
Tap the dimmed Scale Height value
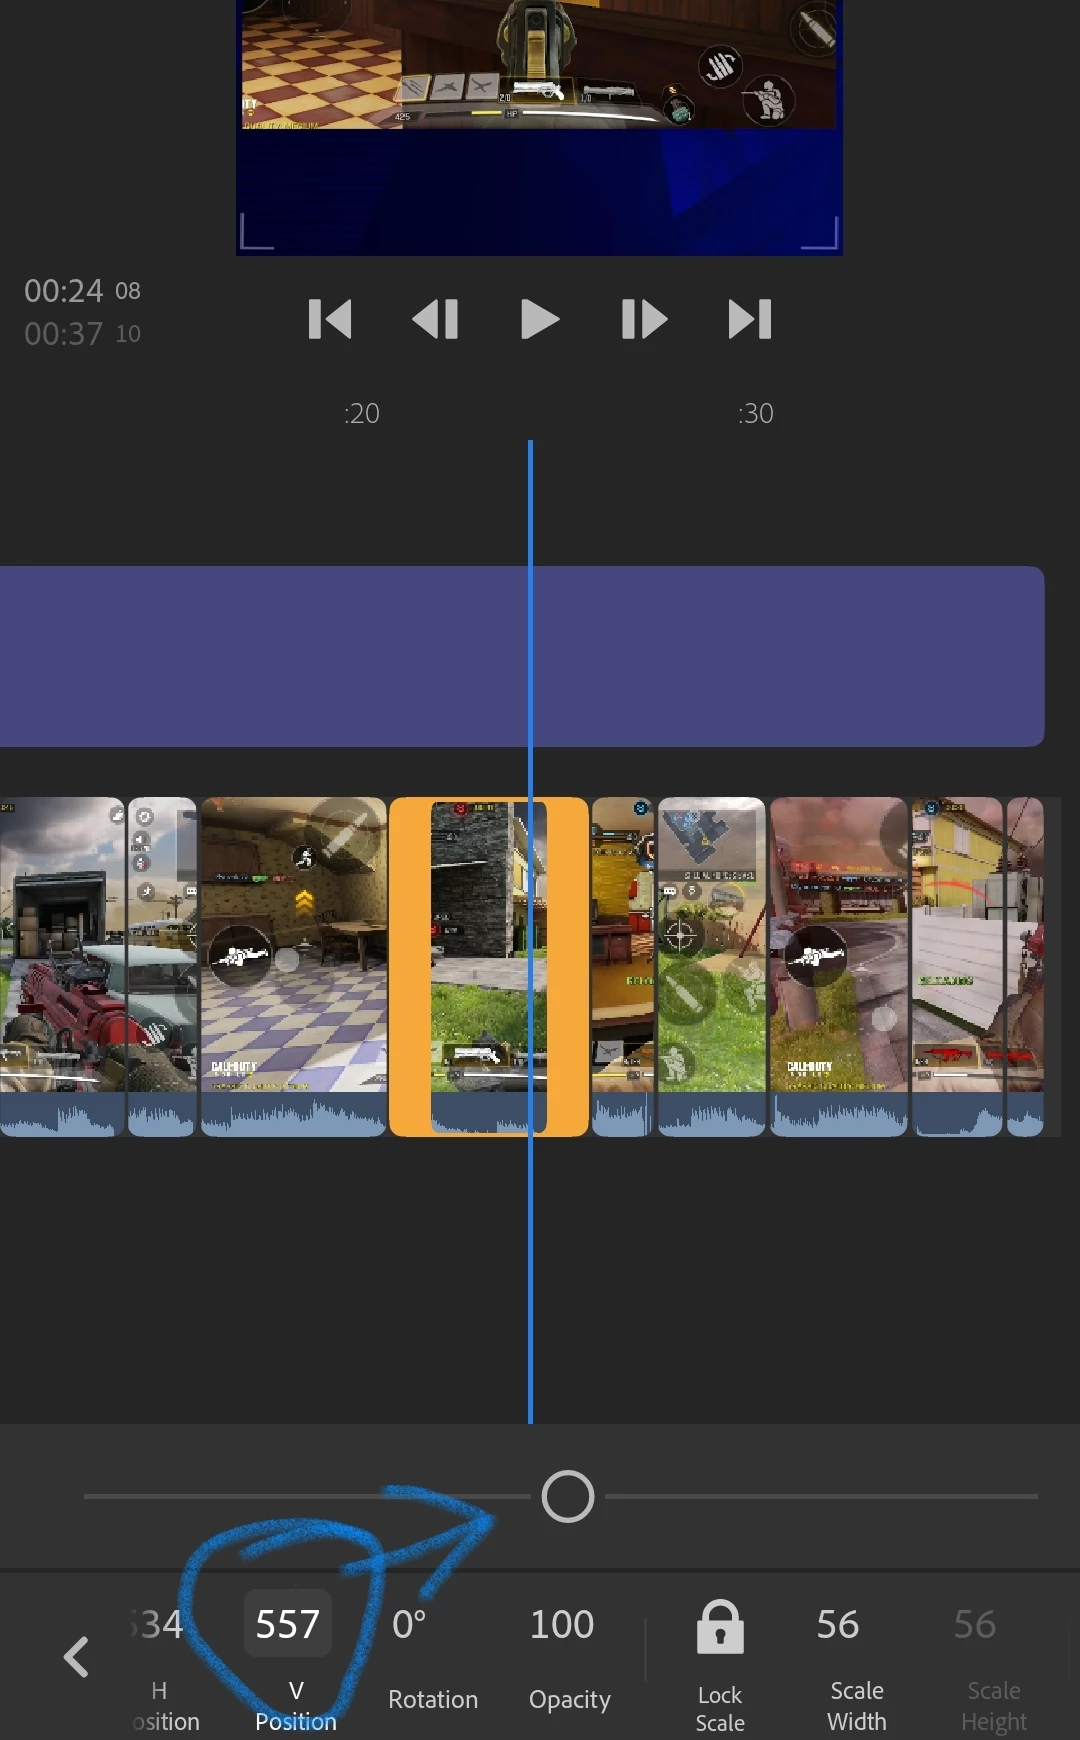[975, 1624]
